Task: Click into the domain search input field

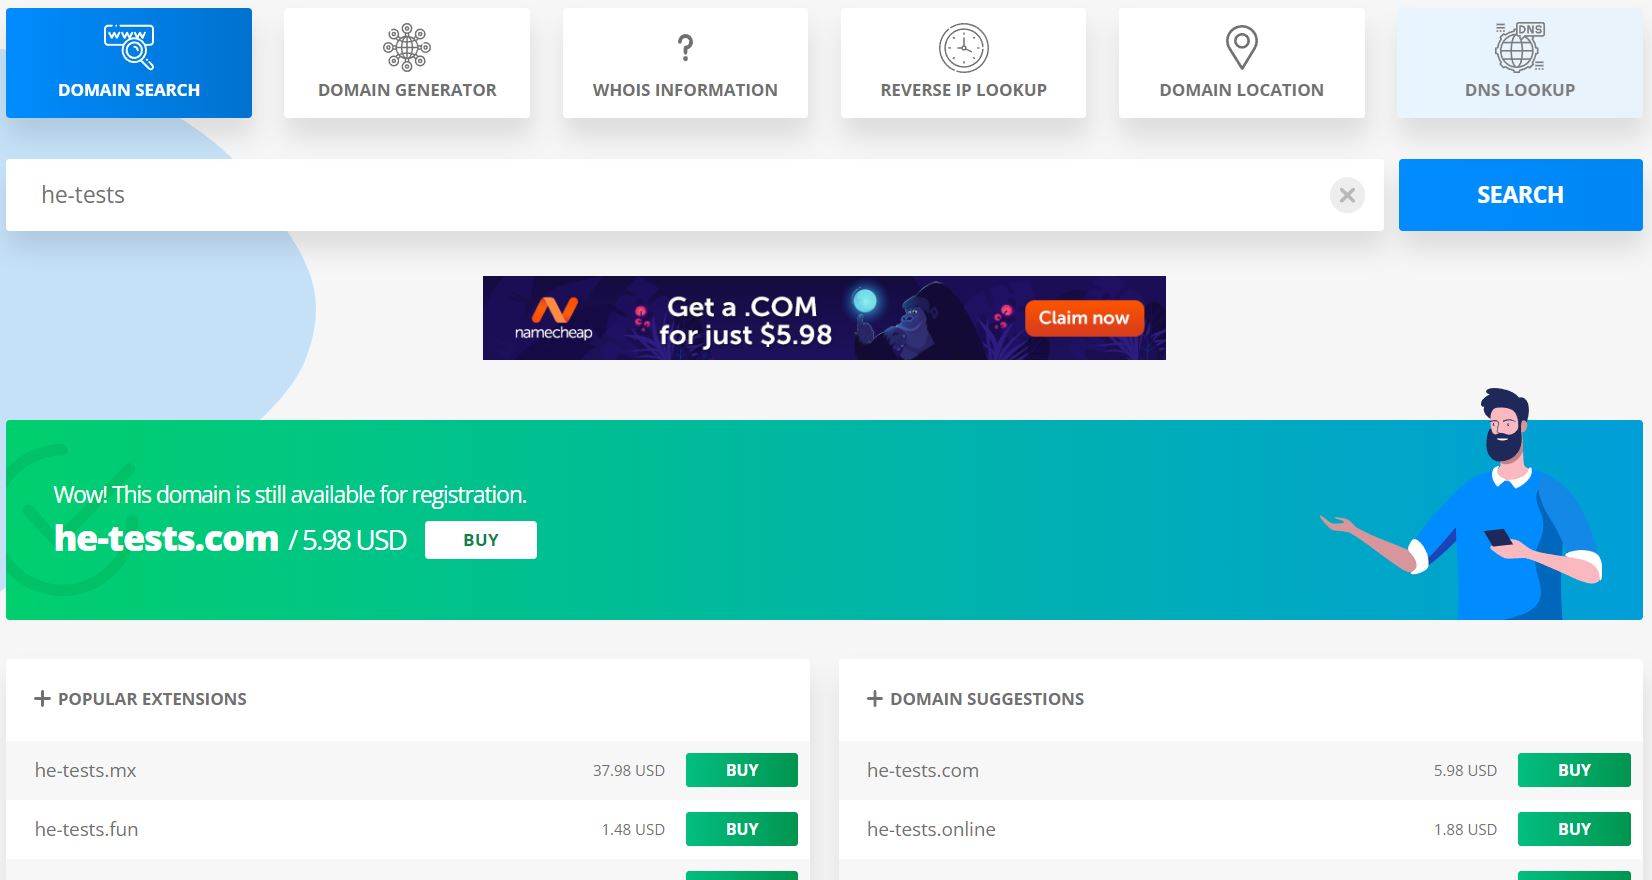Action: (660, 195)
